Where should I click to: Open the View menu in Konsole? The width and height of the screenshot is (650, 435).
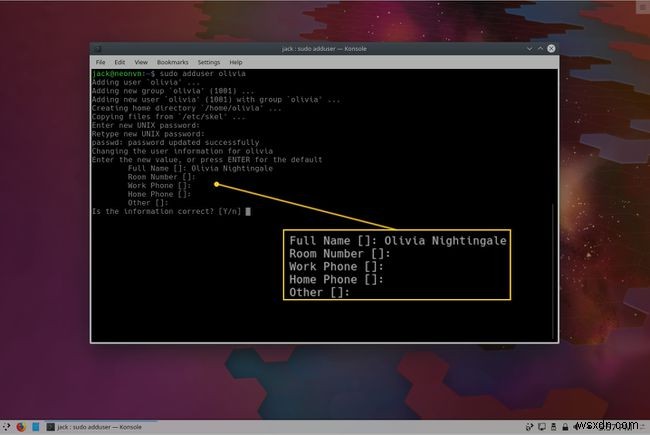(141, 62)
